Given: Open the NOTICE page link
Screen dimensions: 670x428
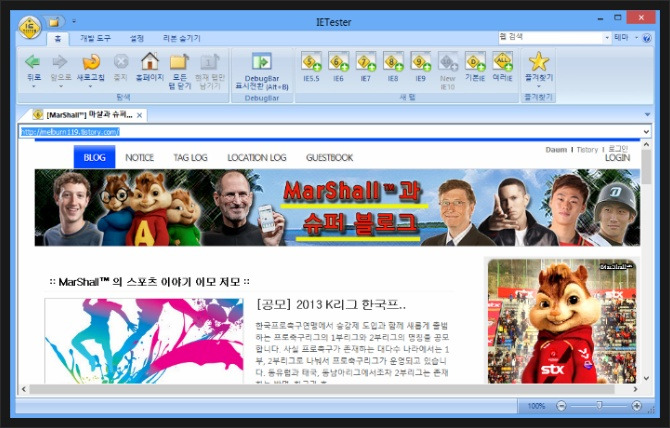Looking at the screenshot, I should 139,158.
